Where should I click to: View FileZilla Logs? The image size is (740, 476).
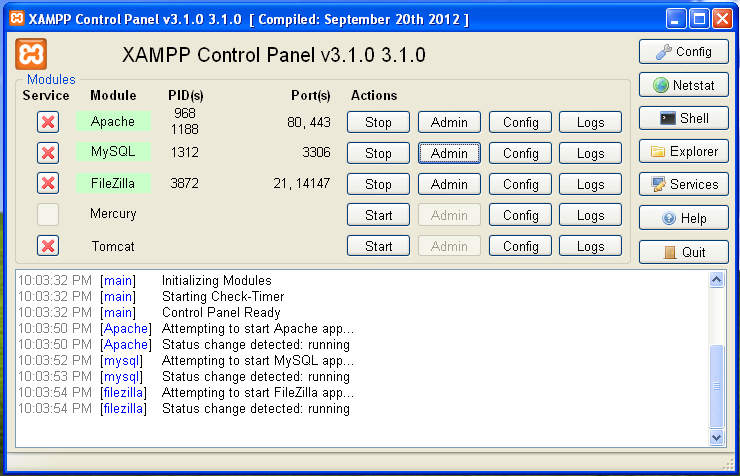590,184
